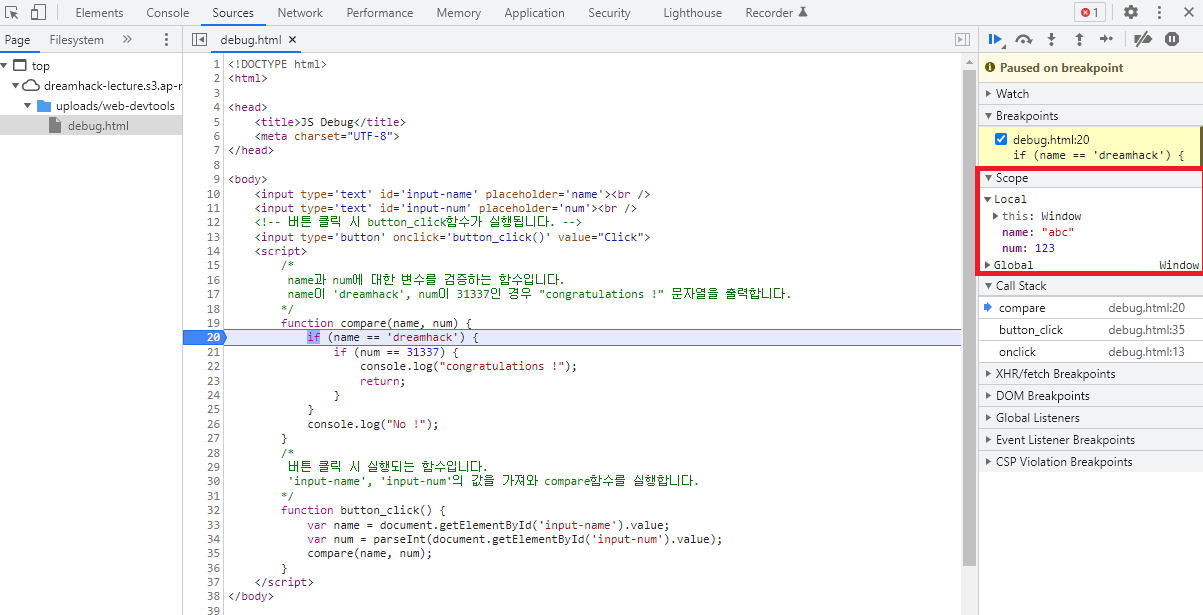Expand the Global scope node

pos(987,265)
